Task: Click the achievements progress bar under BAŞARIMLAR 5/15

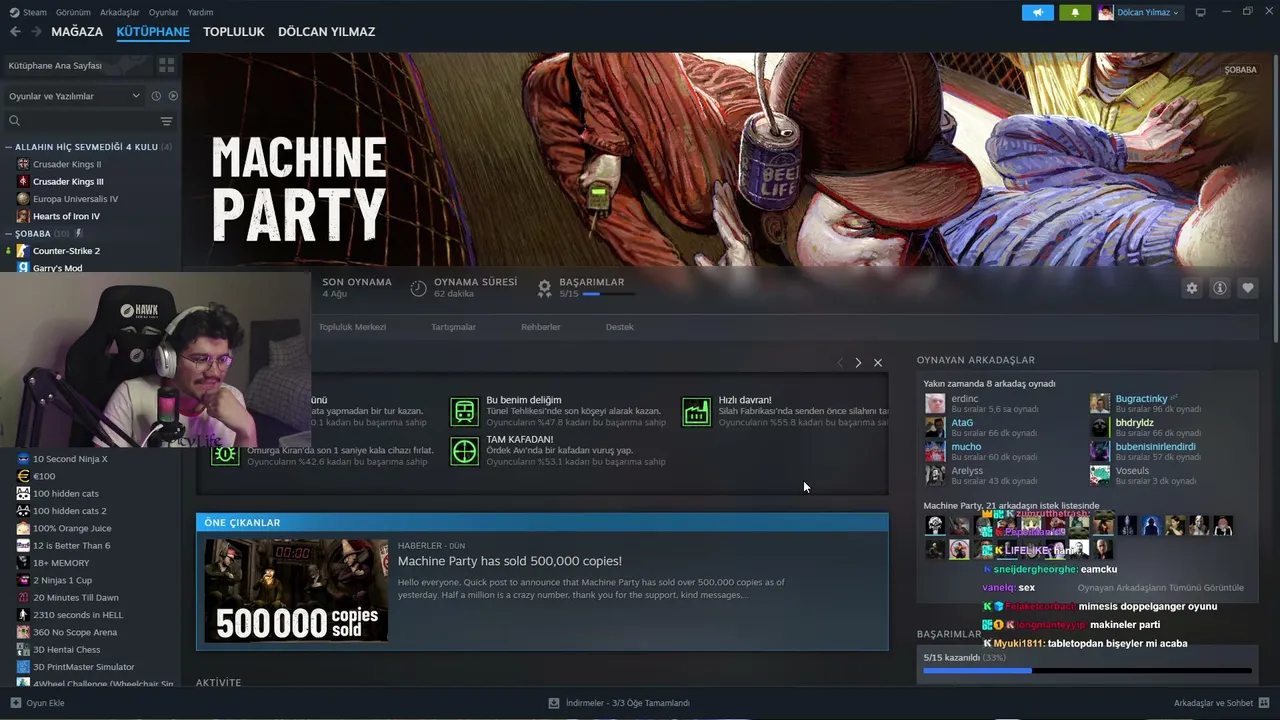Action: click(609, 294)
